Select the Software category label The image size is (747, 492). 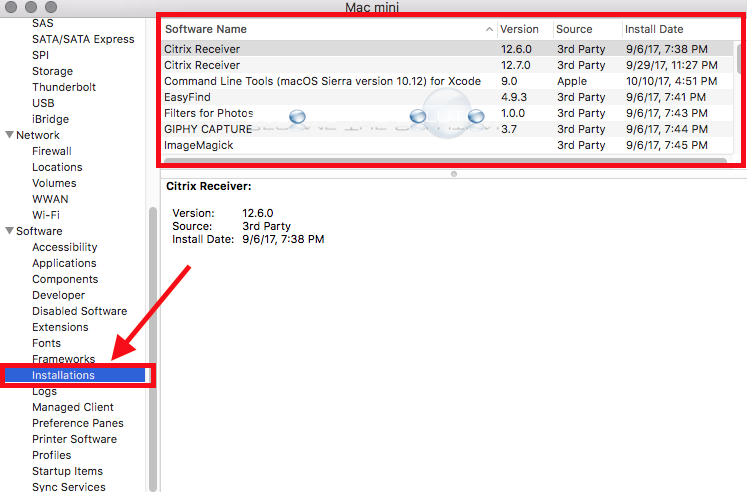point(39,231)
